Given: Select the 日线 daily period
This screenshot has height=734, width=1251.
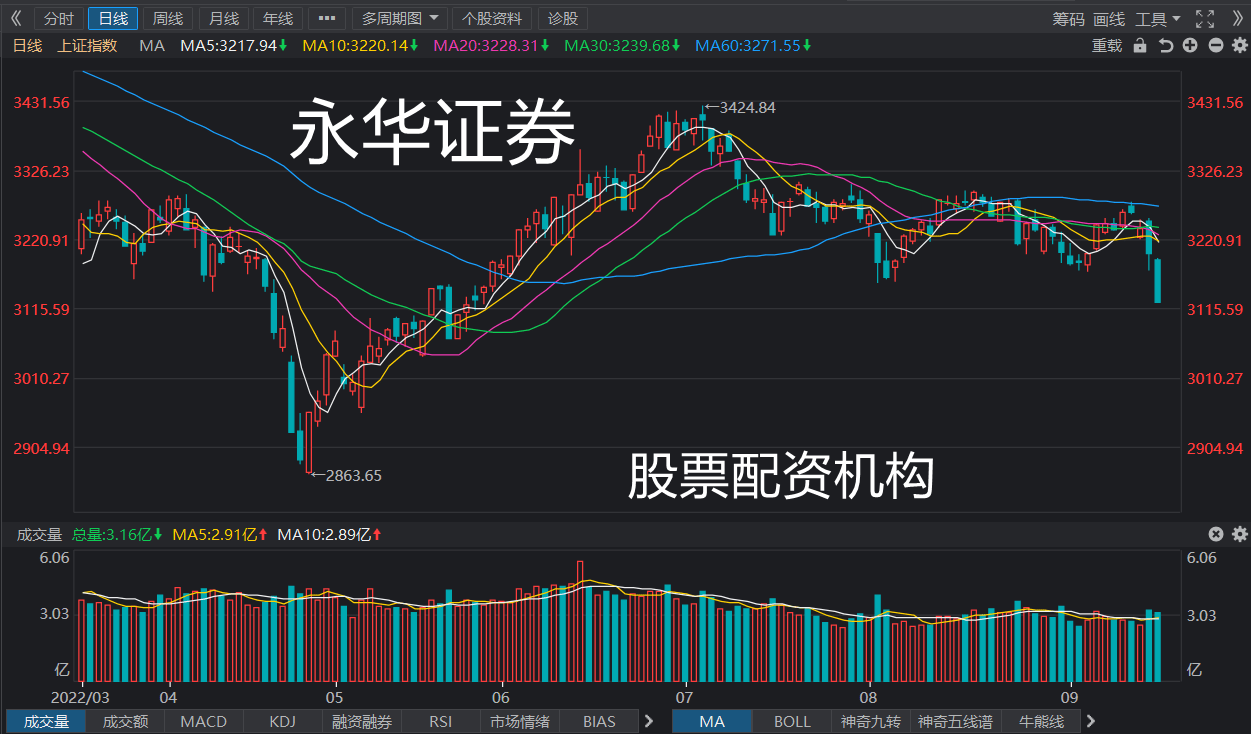Looking at the screenshot, I should coord(113,19).
